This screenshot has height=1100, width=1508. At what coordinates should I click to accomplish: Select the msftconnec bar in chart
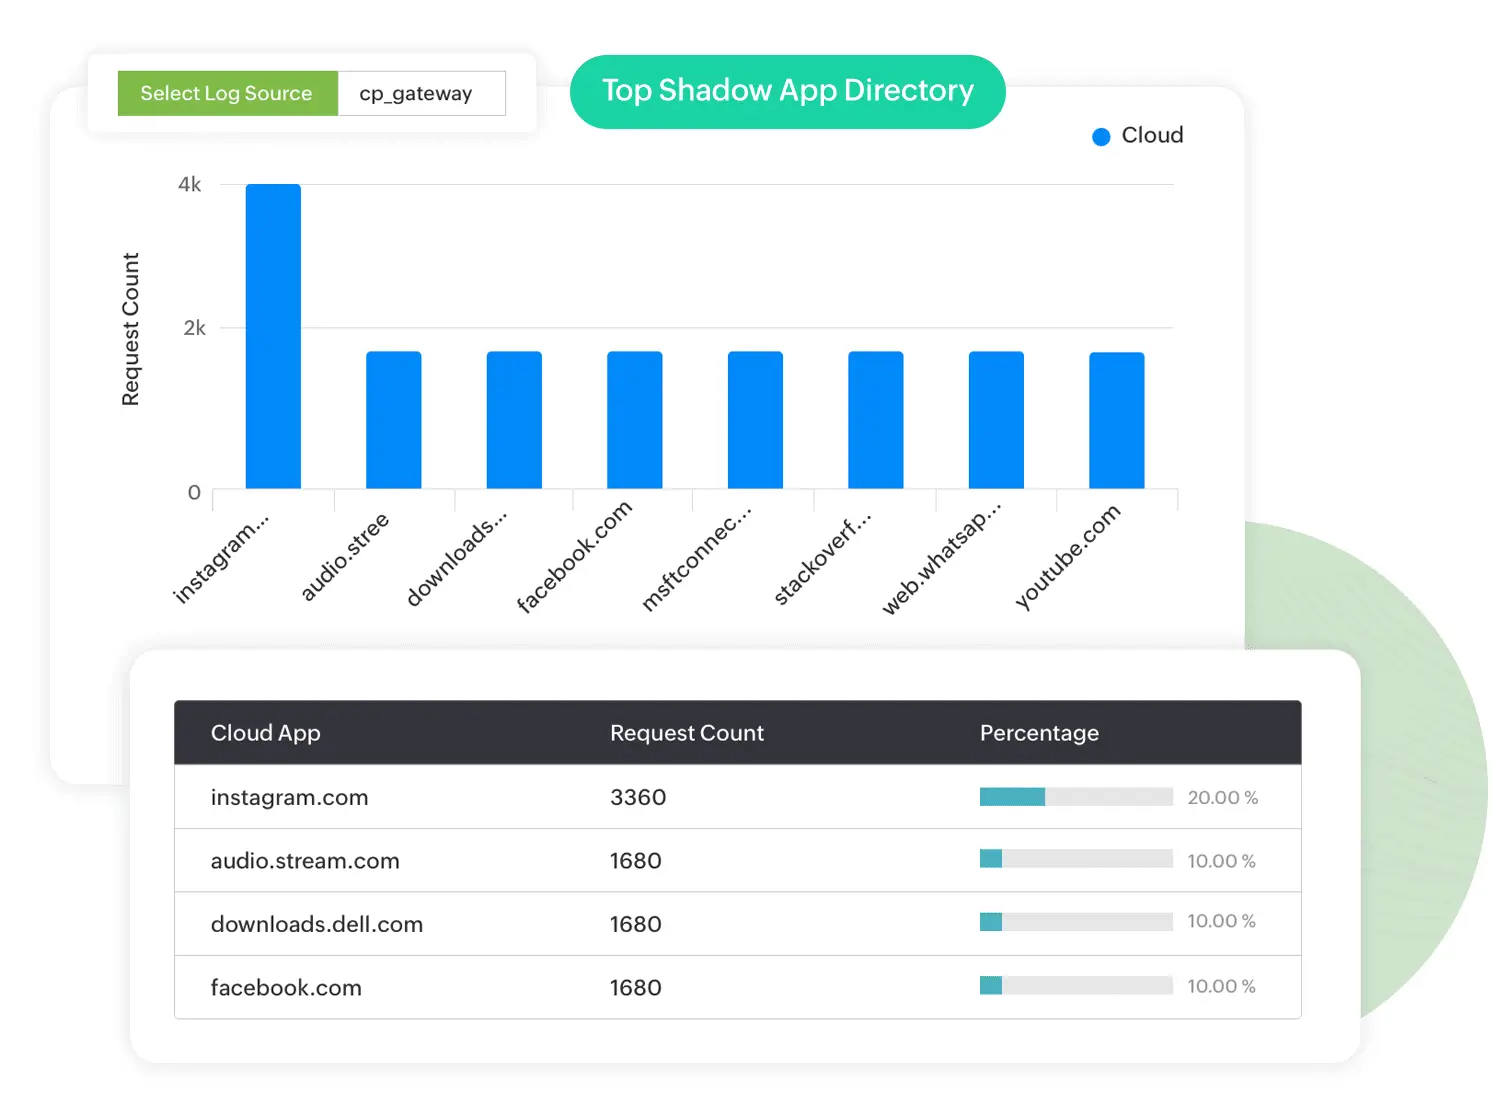(x=755, y=420)
